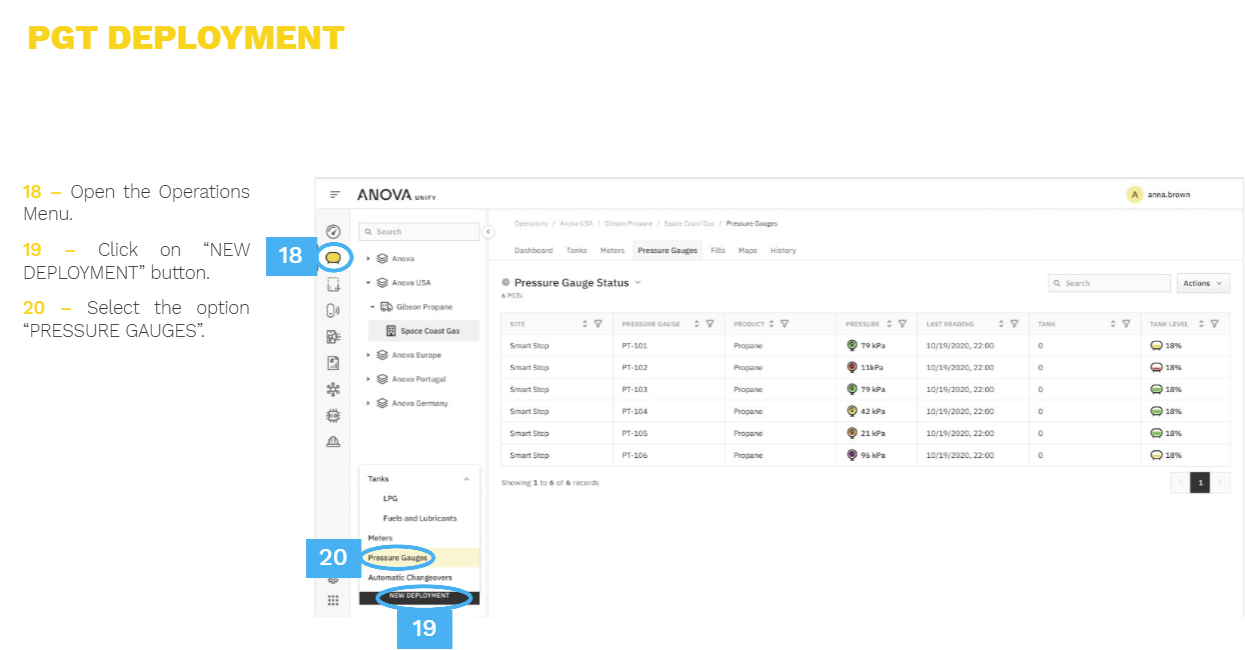
Task: Sort the Pressure Gauge column
Action: point(696,324)
